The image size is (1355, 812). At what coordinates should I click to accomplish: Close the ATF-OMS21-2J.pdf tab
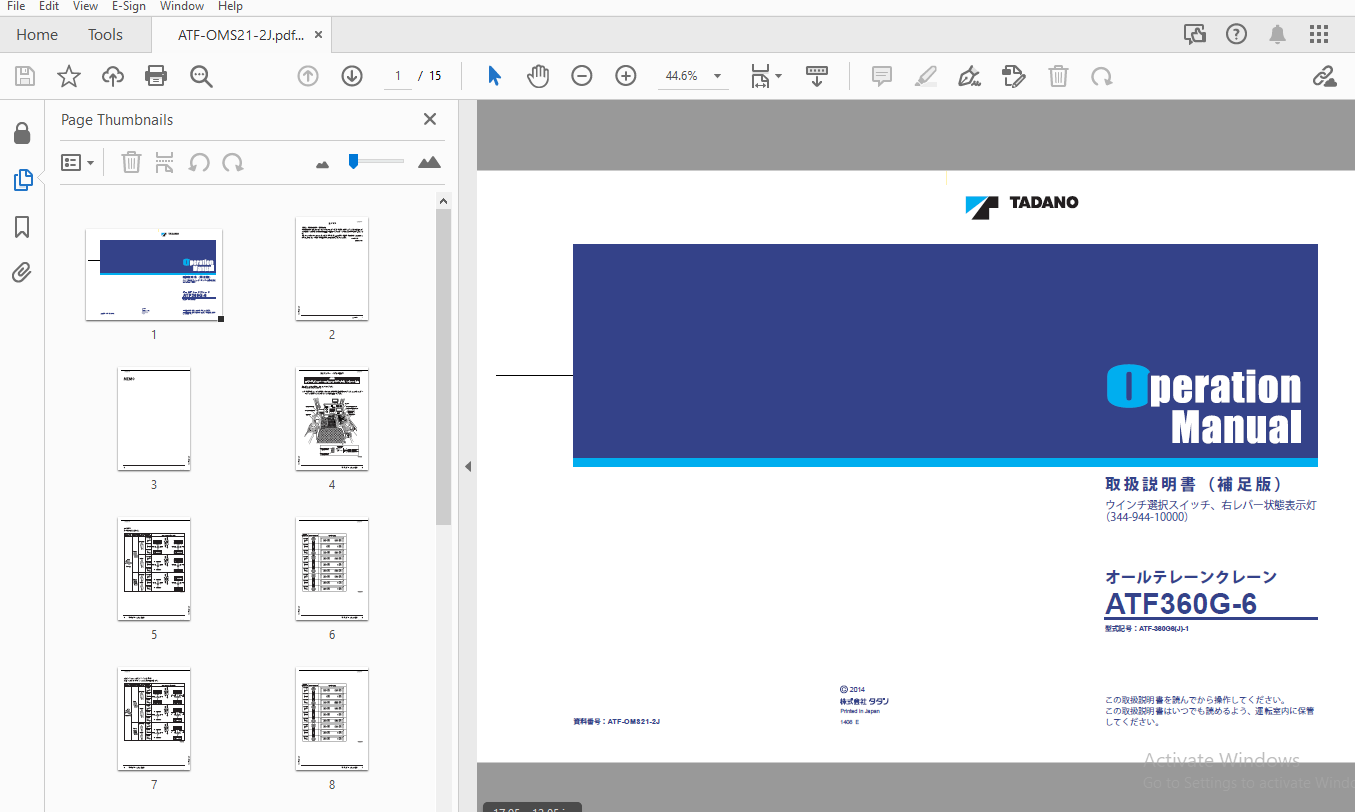tap(318, 34)
